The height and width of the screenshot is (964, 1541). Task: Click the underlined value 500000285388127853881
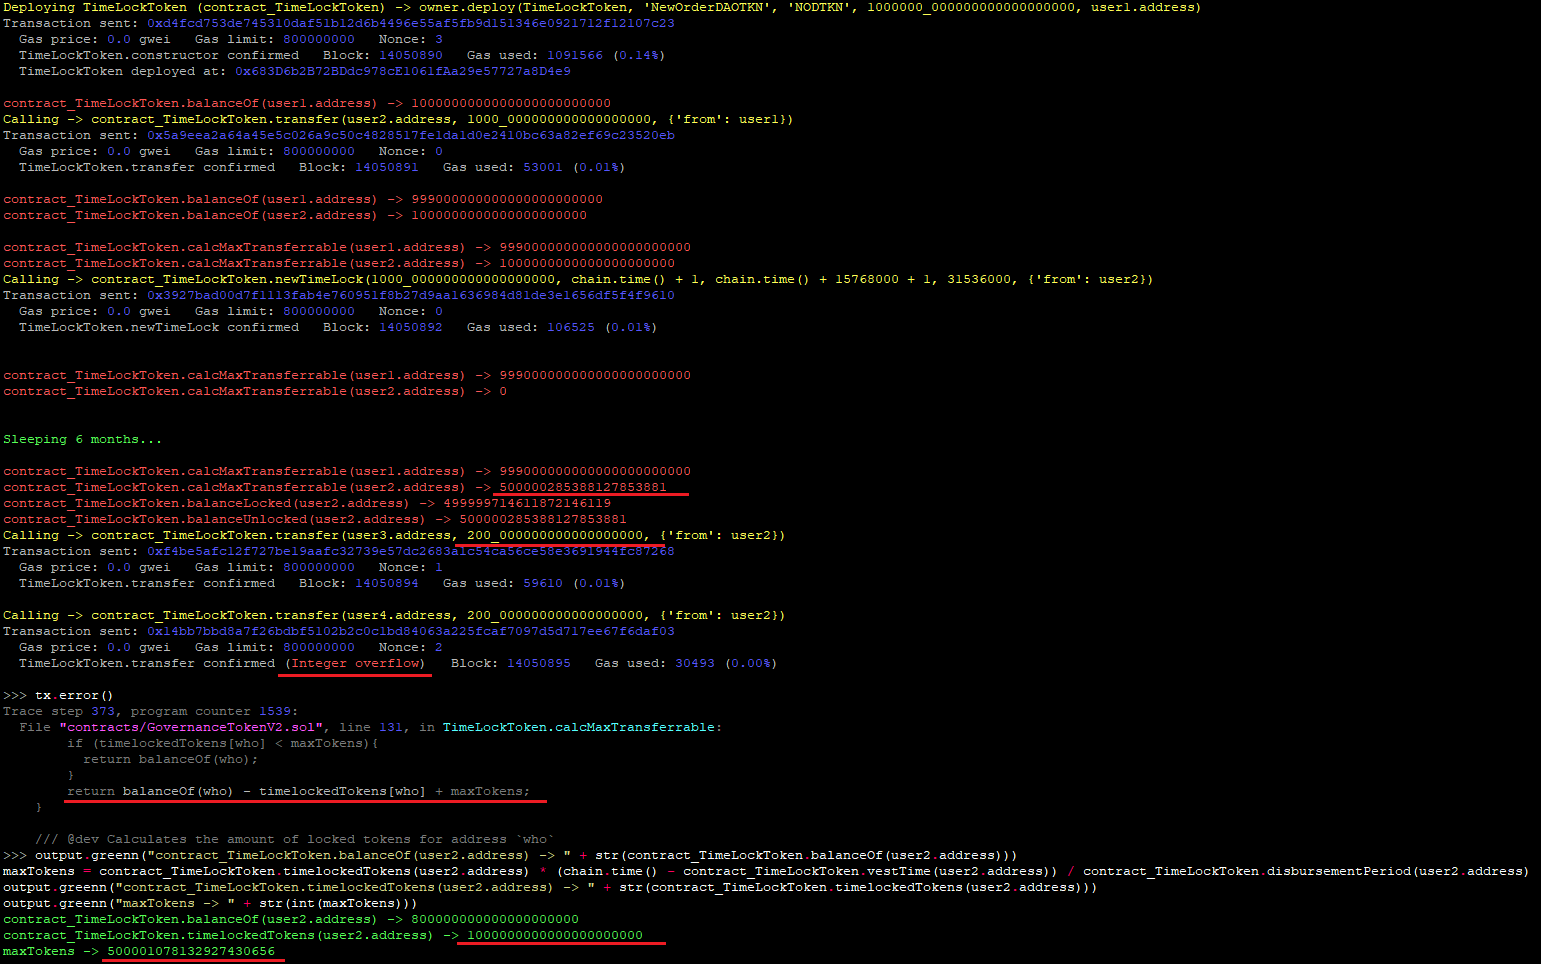click(x=583, y=487)
